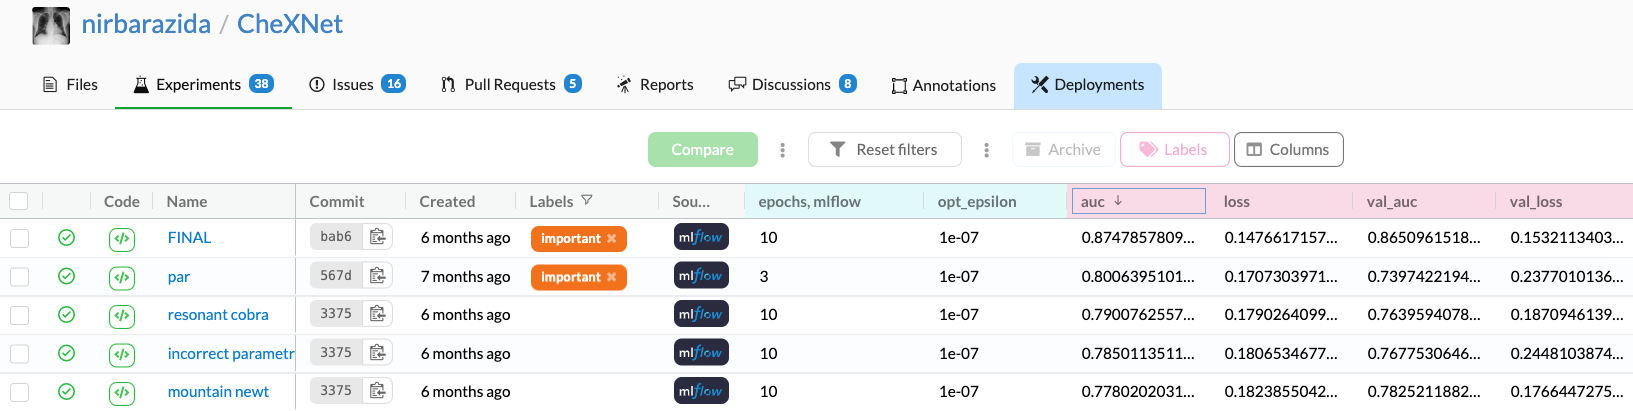
Task: Check the FINAL experiment row checkbox
Action: (20, 238)
